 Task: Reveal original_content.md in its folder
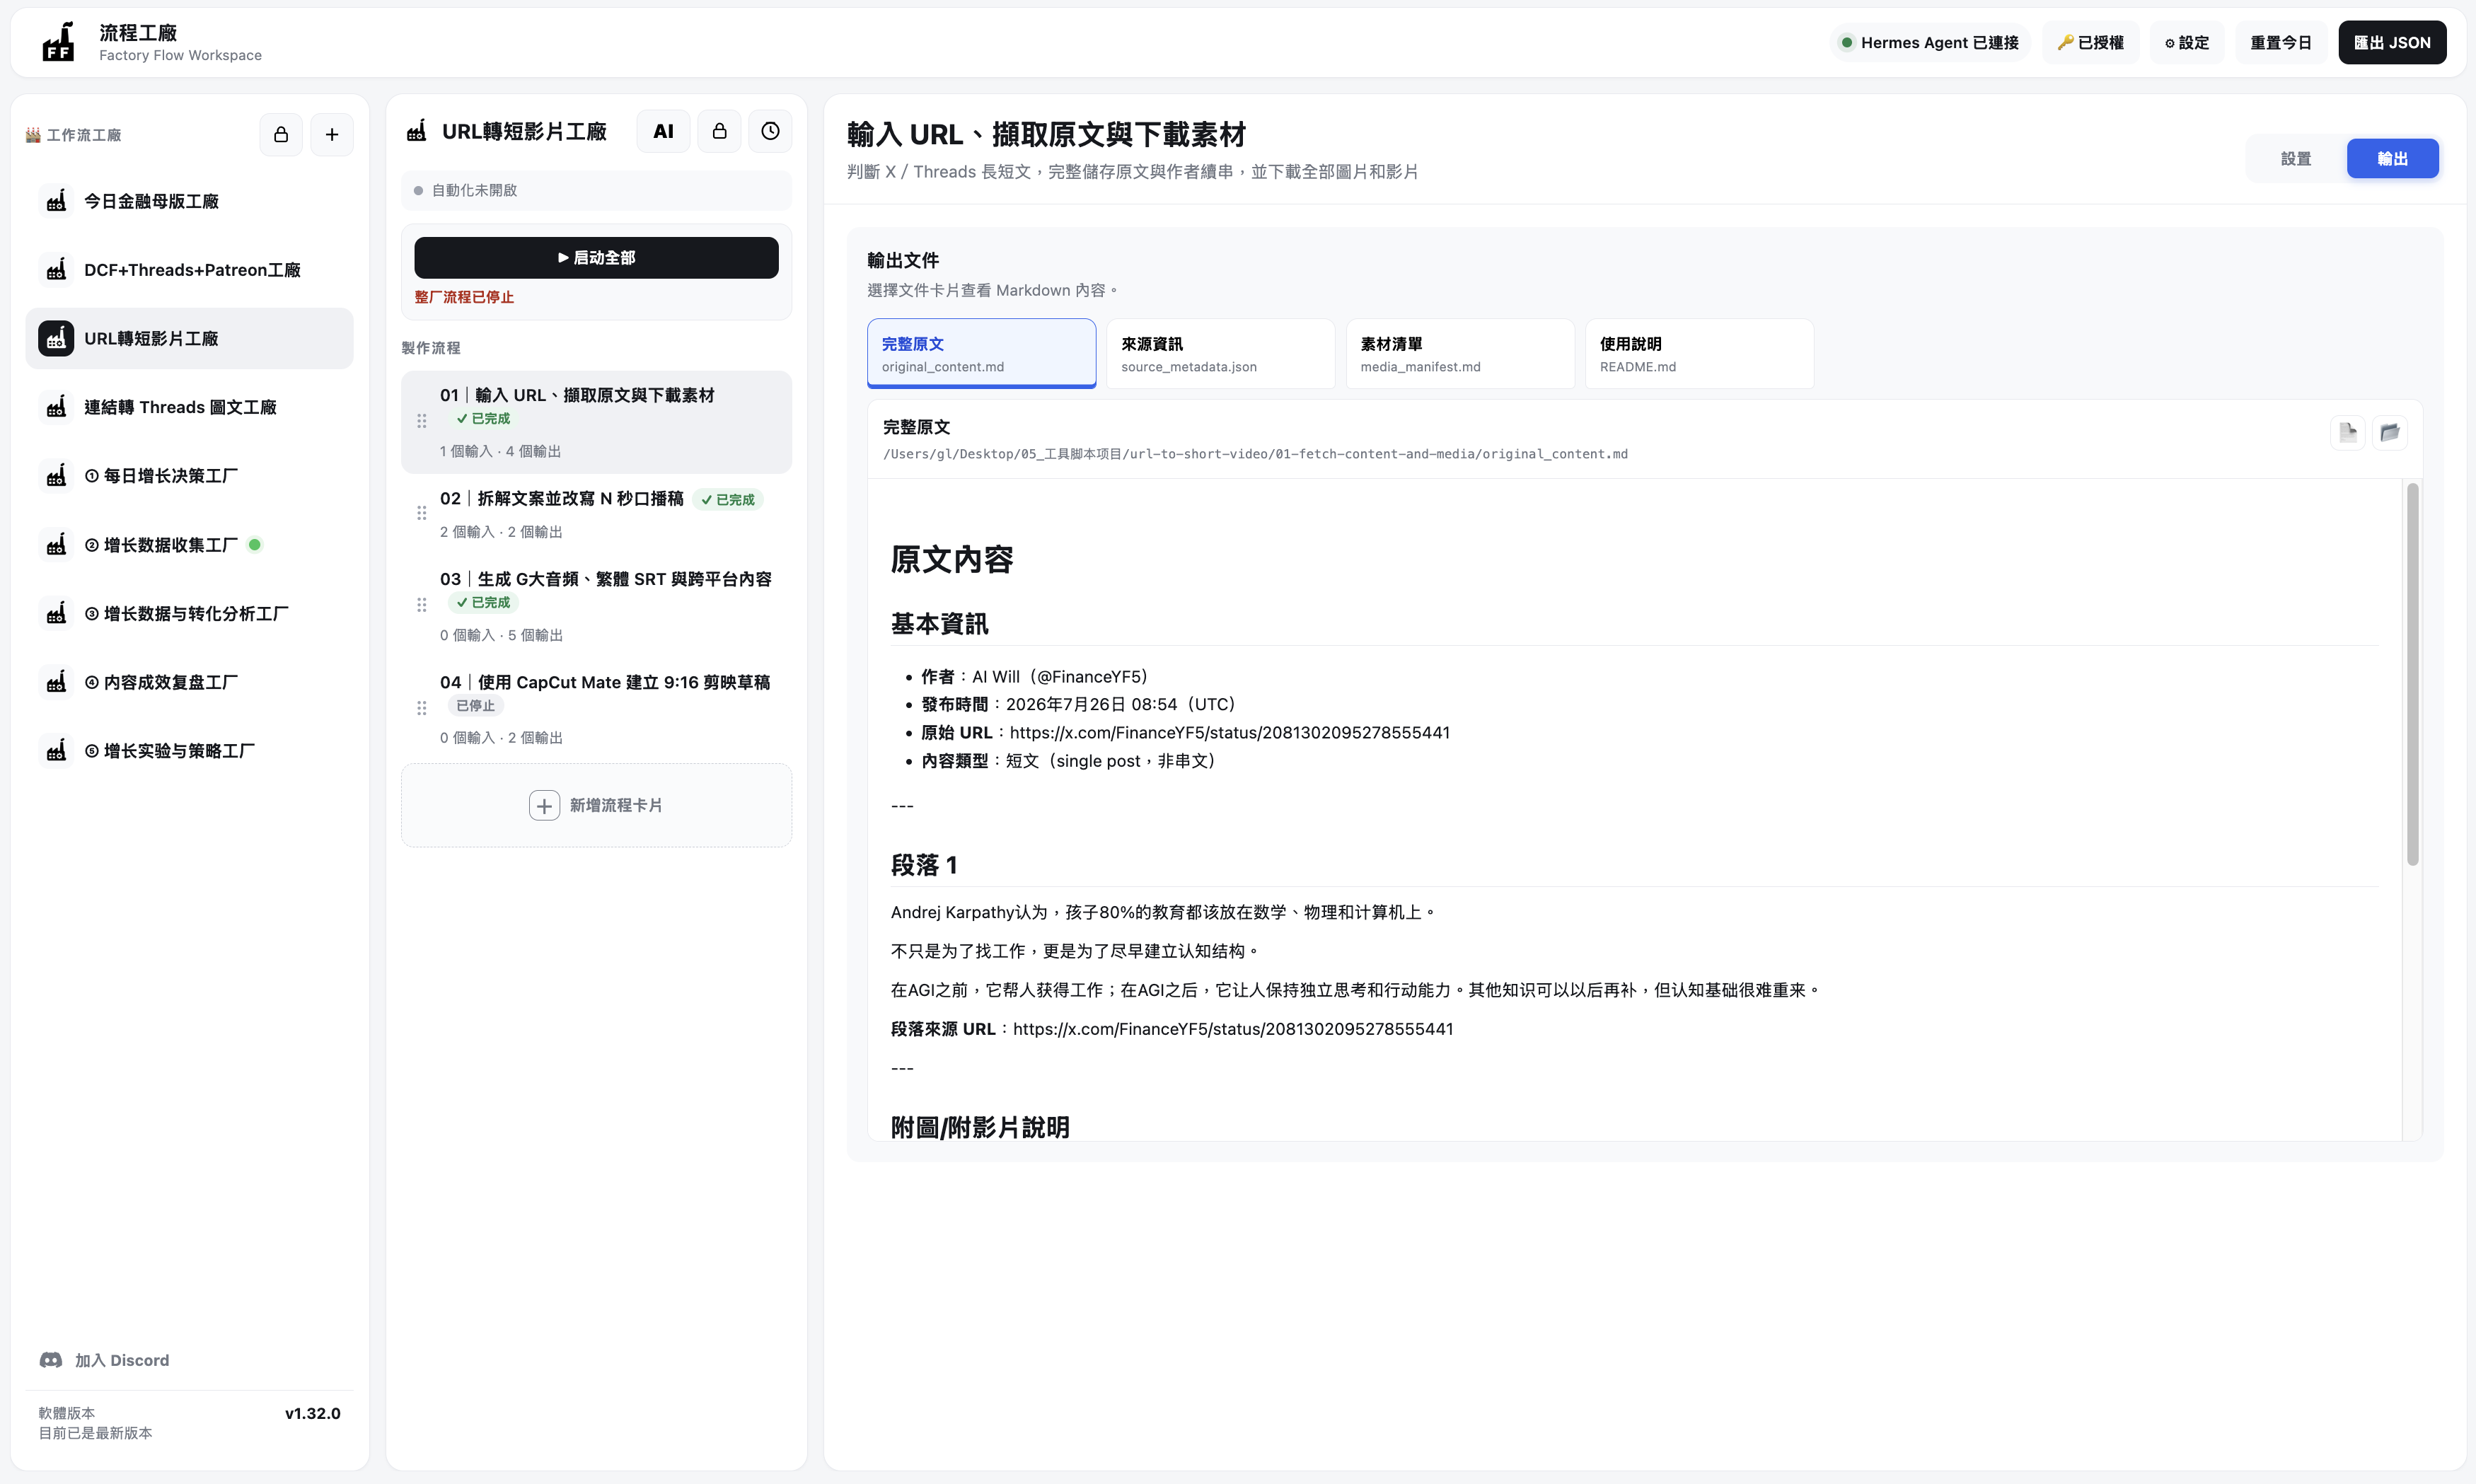pos(2390,433)
